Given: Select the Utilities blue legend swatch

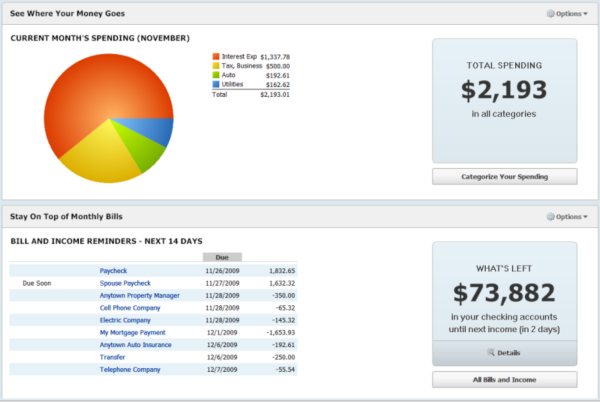Looking at the screenshot, I should pos(216,84).
